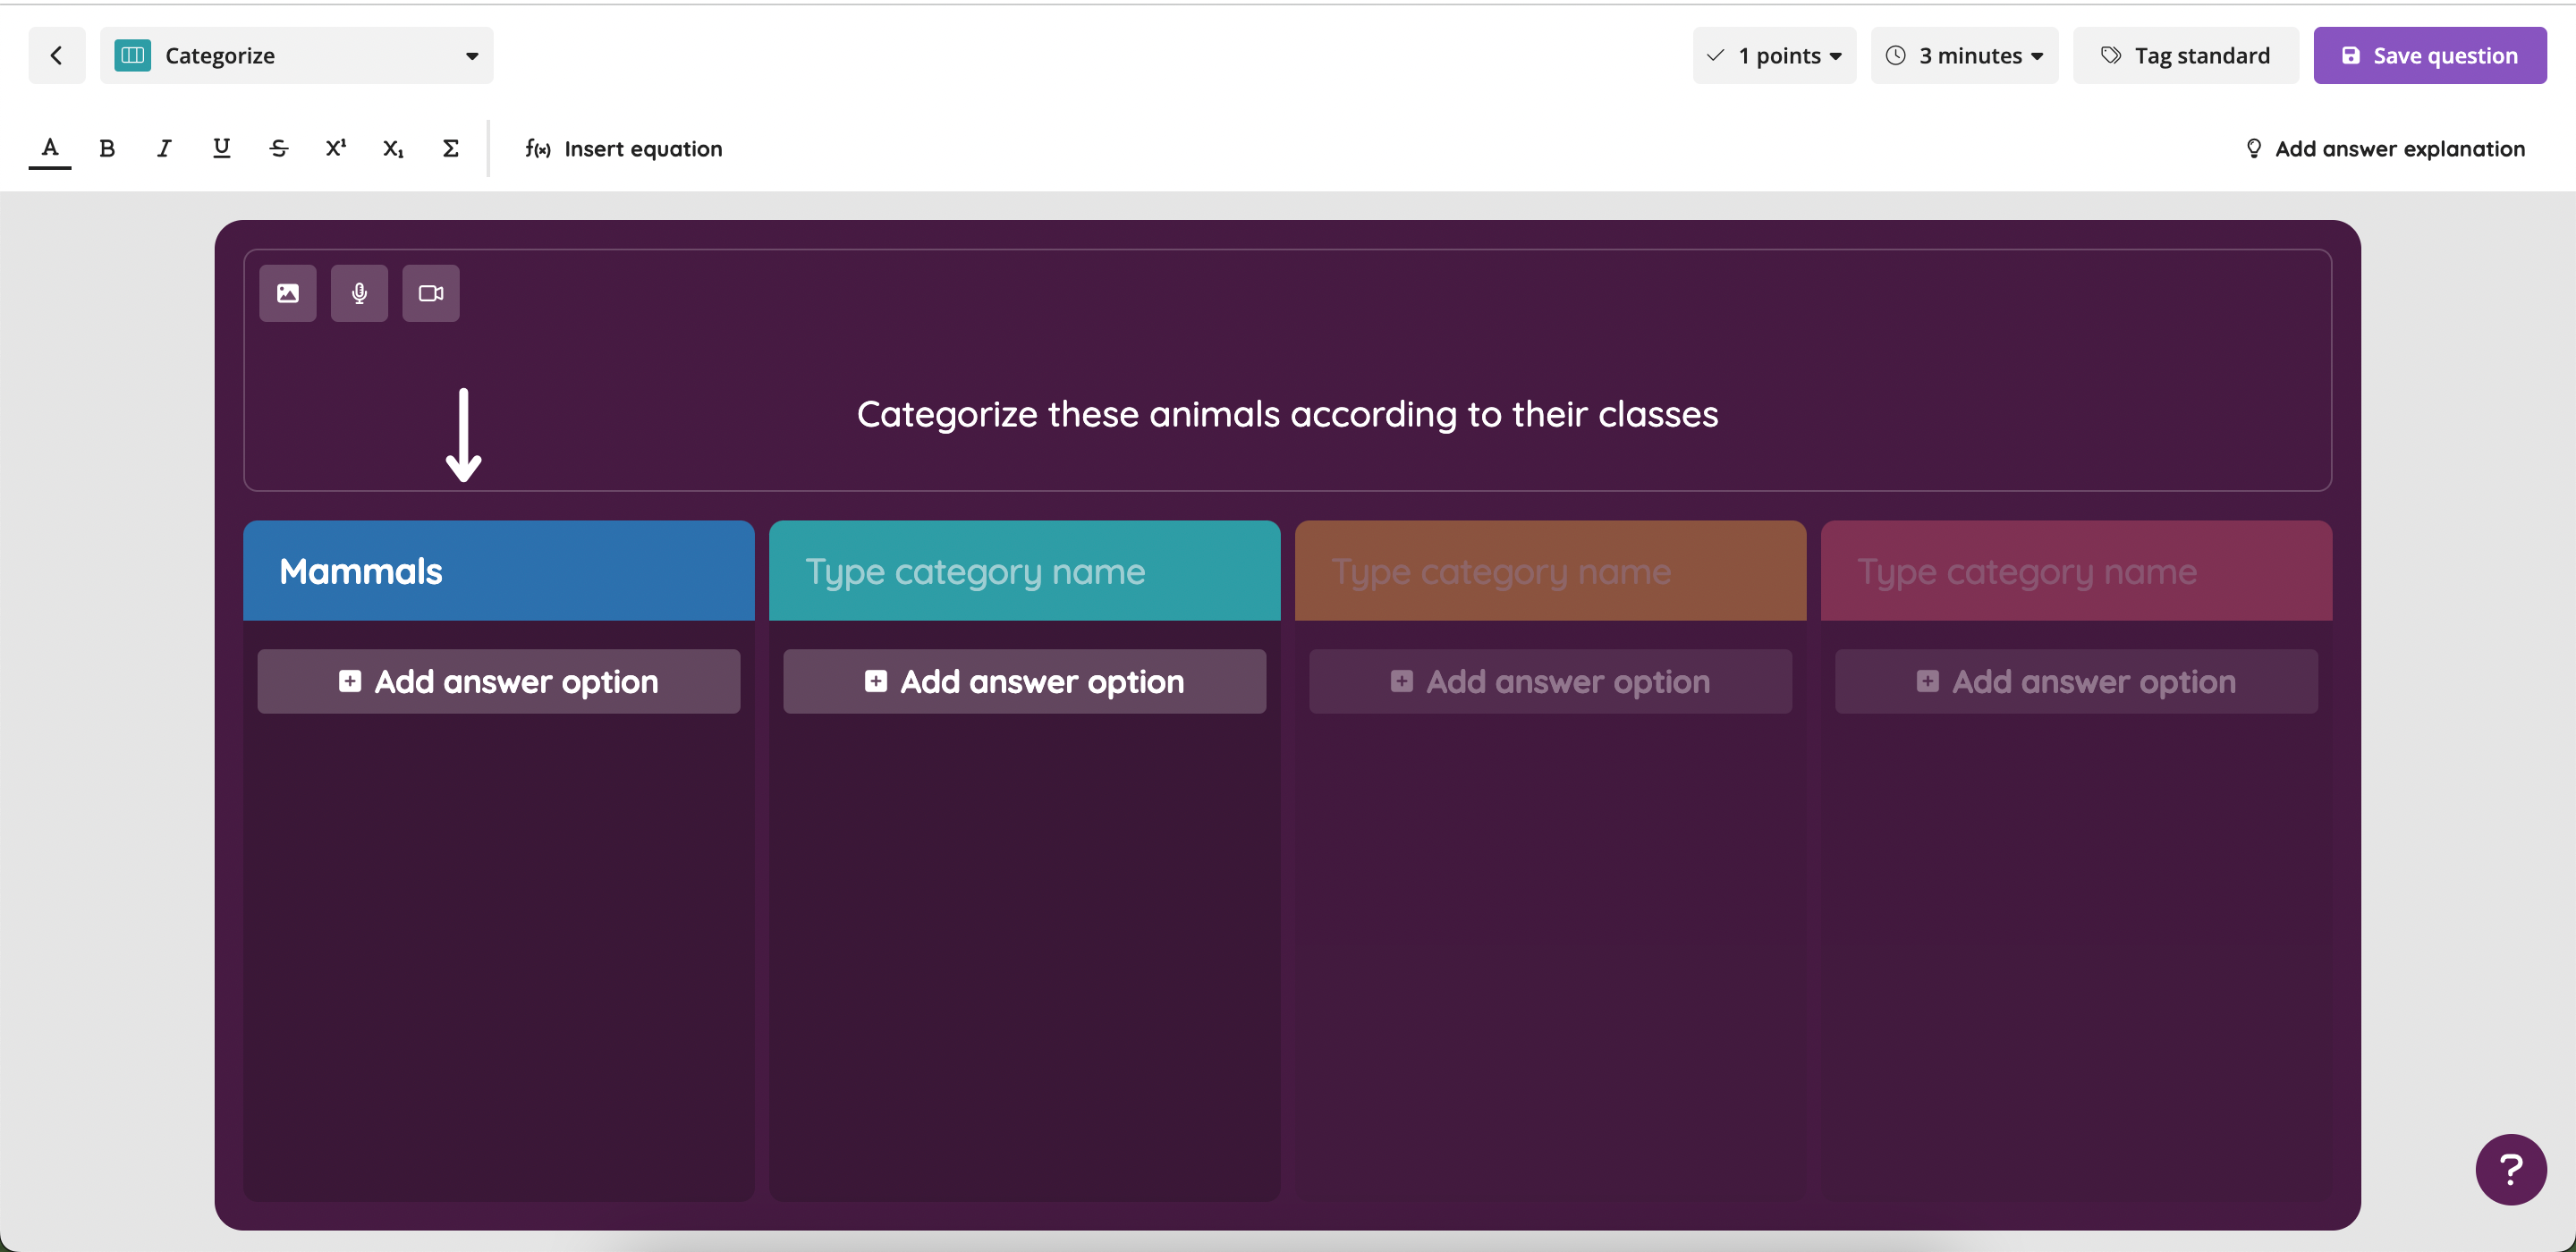The image size is (2576, 1252).
Task: Click the teal category name field
Action: (1024, 571)
